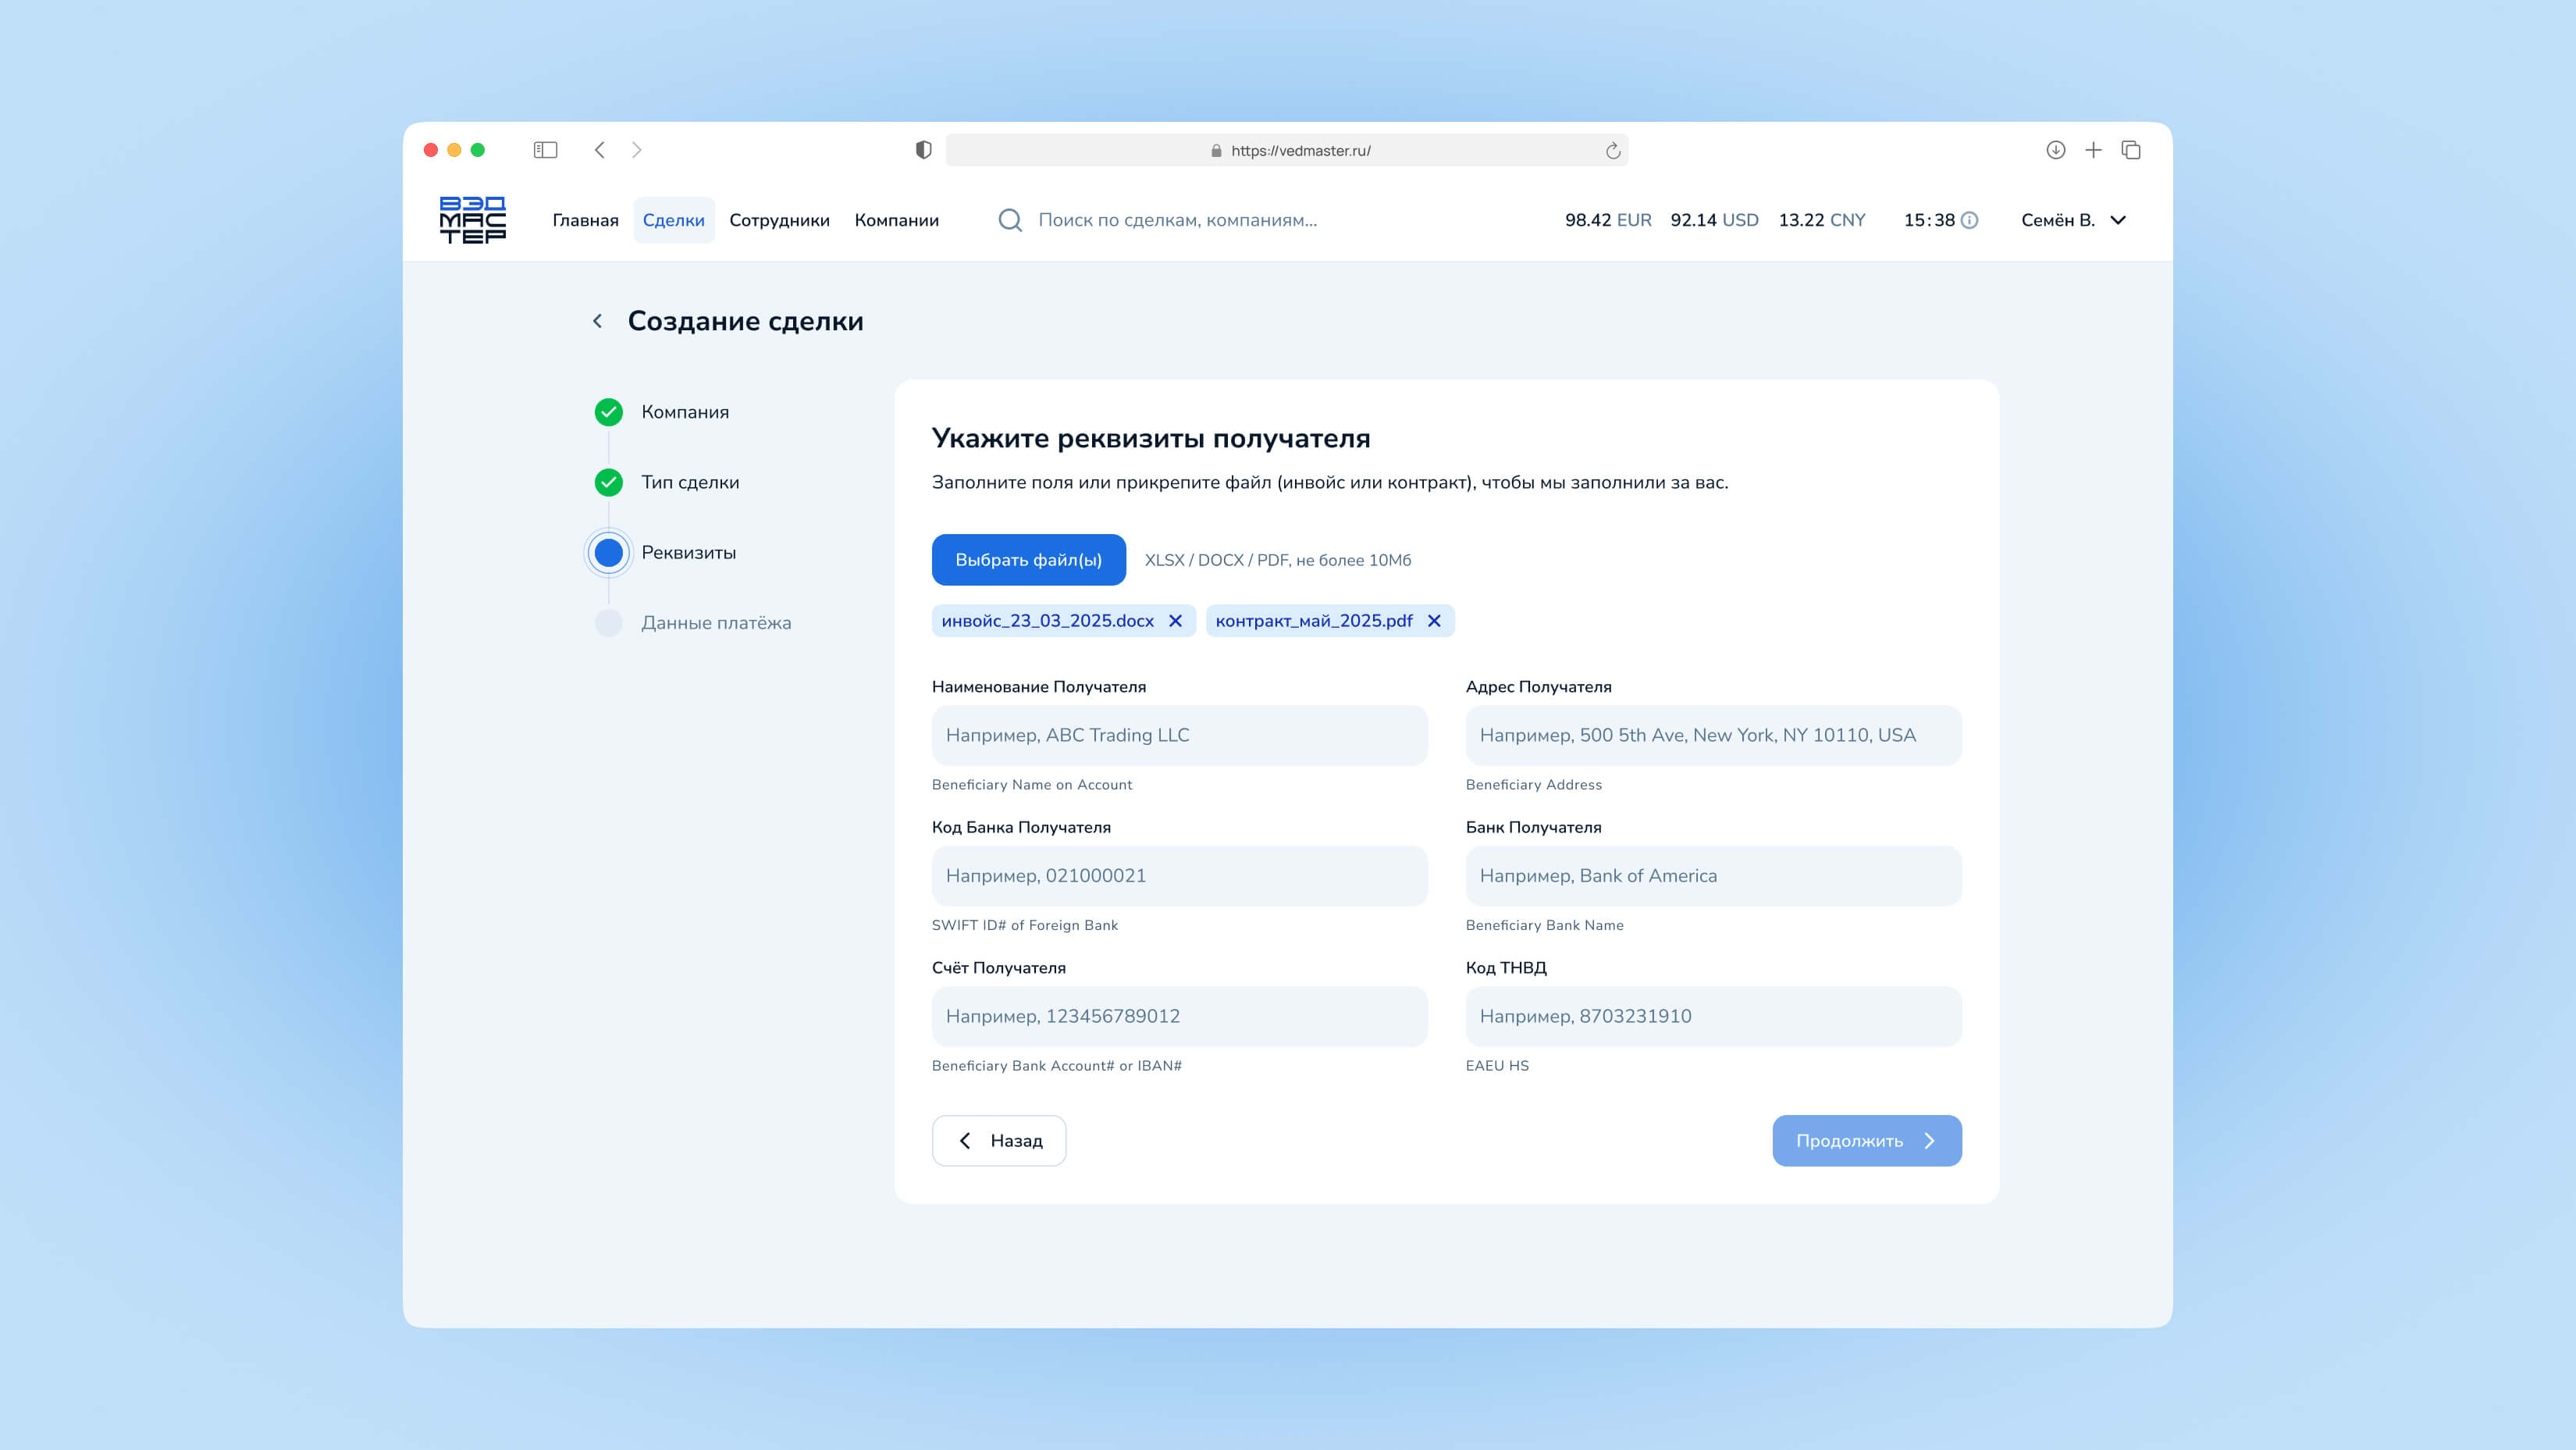Remove the инвойс_23_03_2025.docx file
This screenshot has width=2576, height=1450.
pyautogui.click(x=1176, y=621)
